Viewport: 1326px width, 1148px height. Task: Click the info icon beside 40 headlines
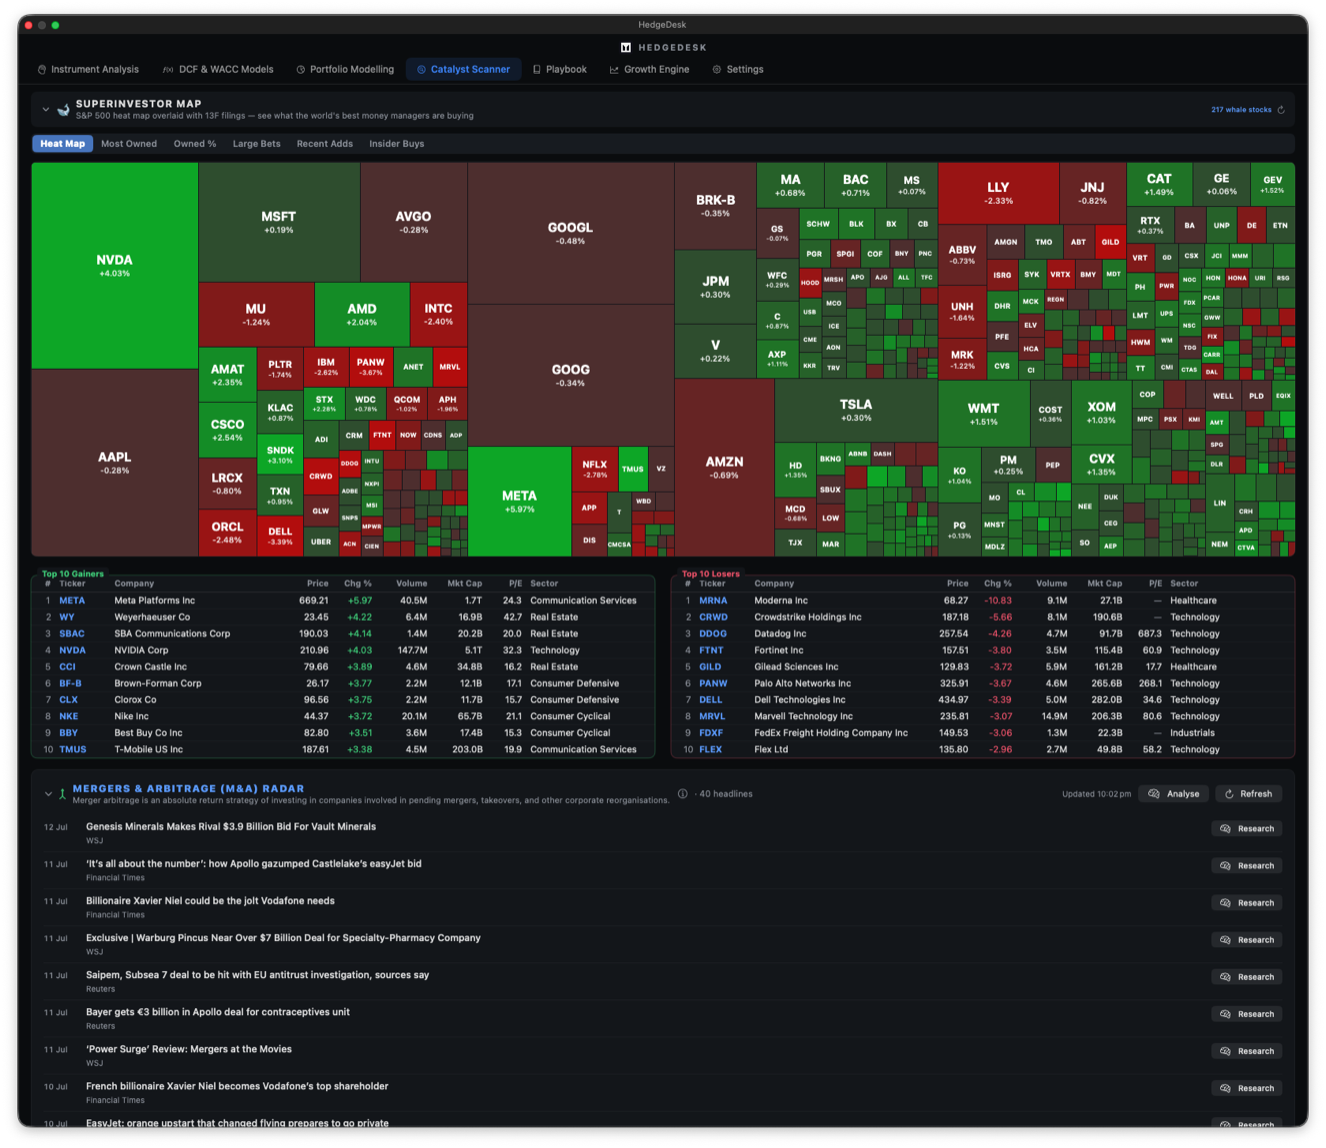682,794
